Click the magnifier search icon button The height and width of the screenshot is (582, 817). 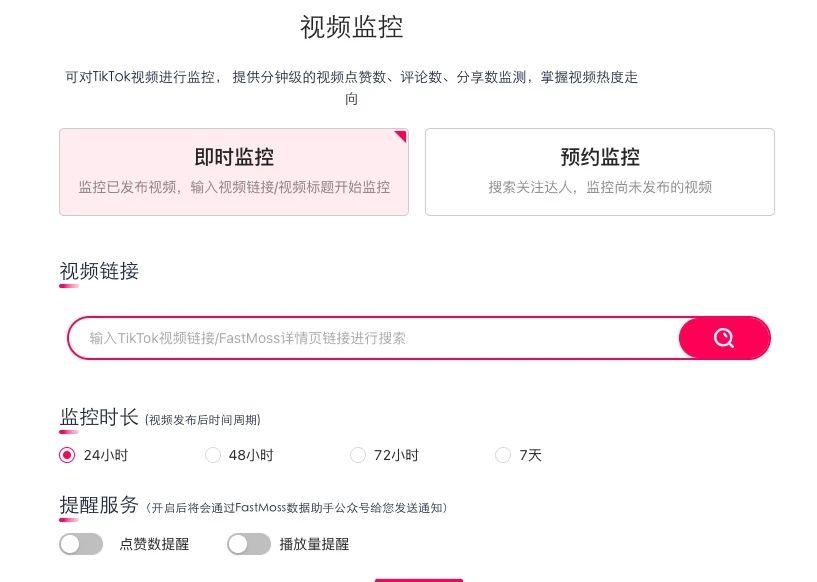click(x=724, y=338)
